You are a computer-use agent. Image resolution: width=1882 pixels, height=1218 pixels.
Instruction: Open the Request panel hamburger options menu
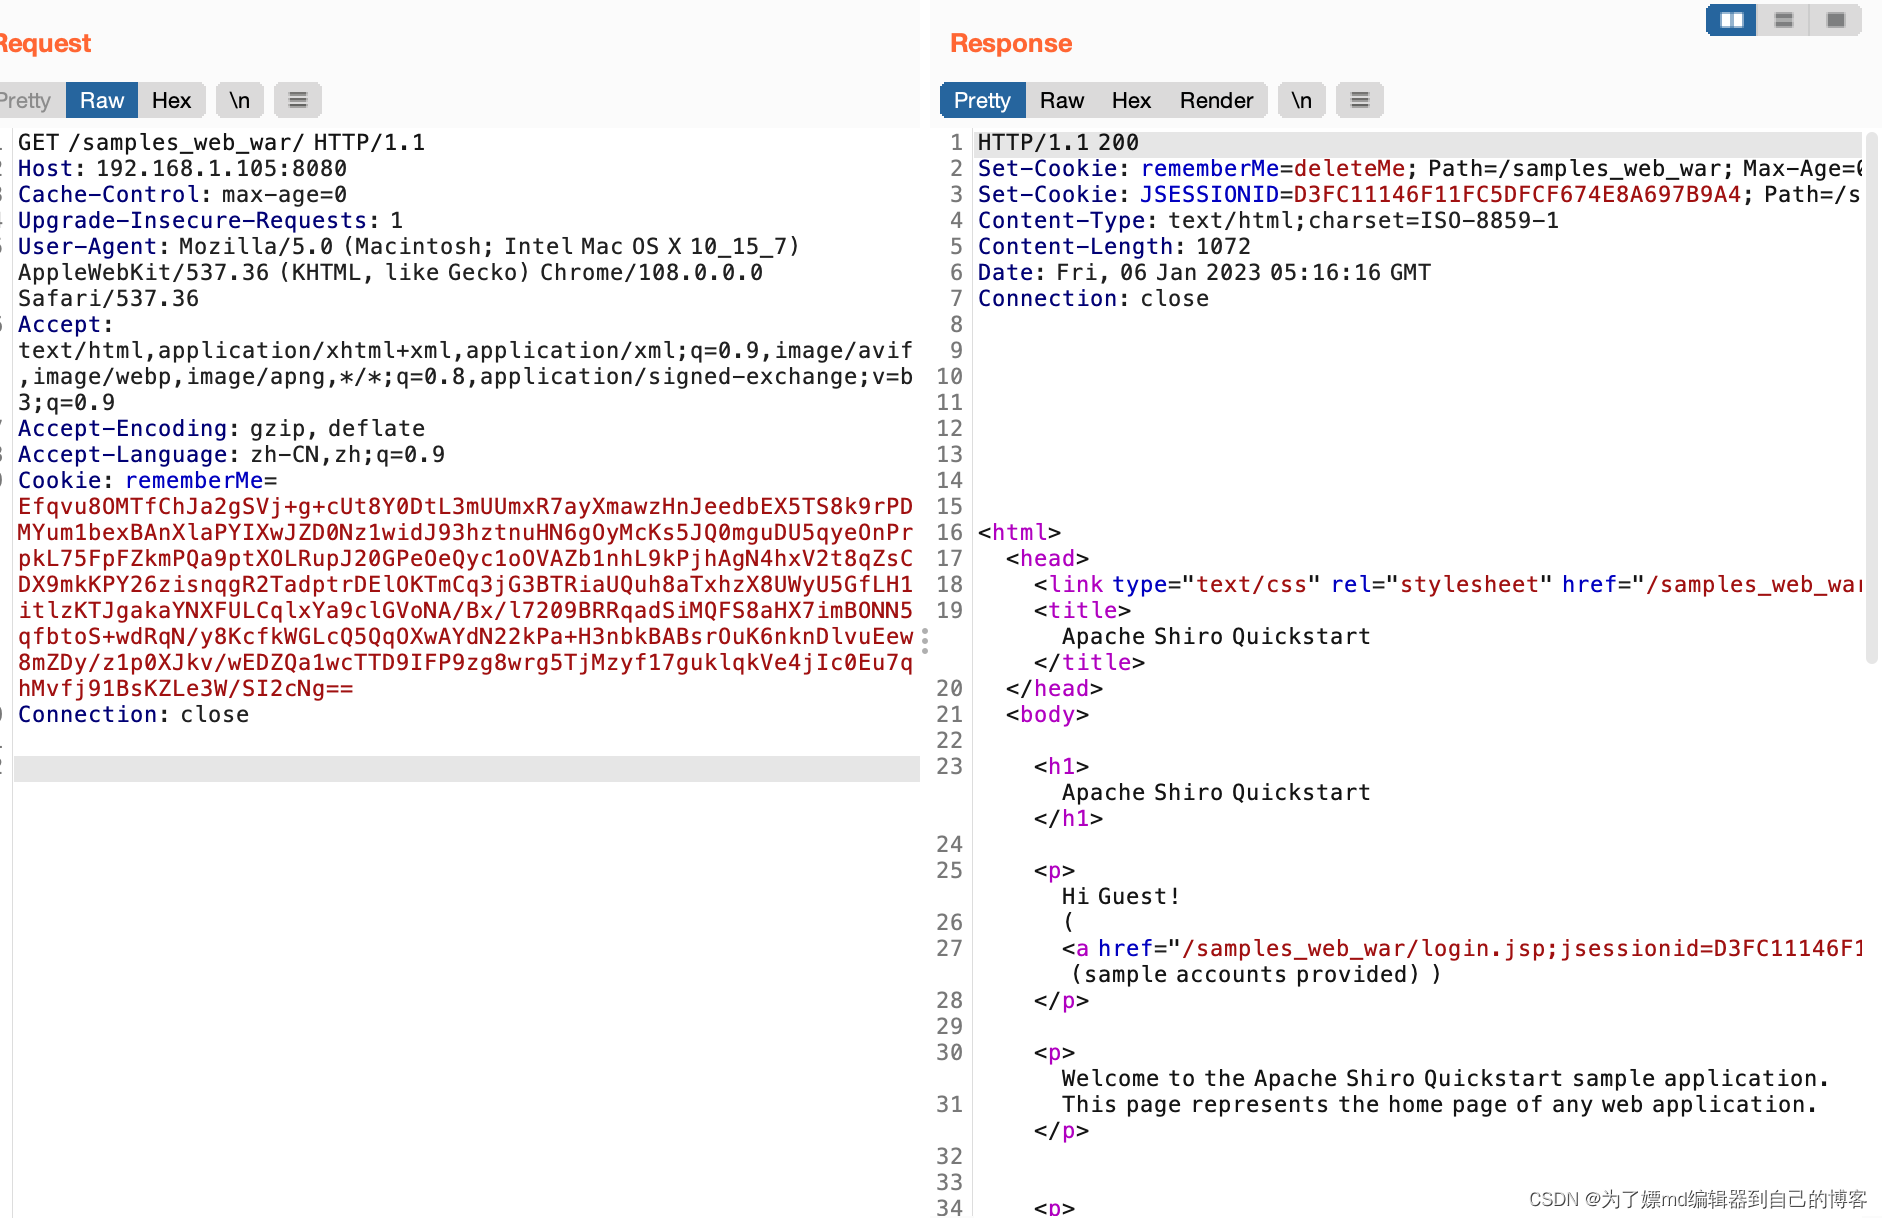tap(298, 100)
